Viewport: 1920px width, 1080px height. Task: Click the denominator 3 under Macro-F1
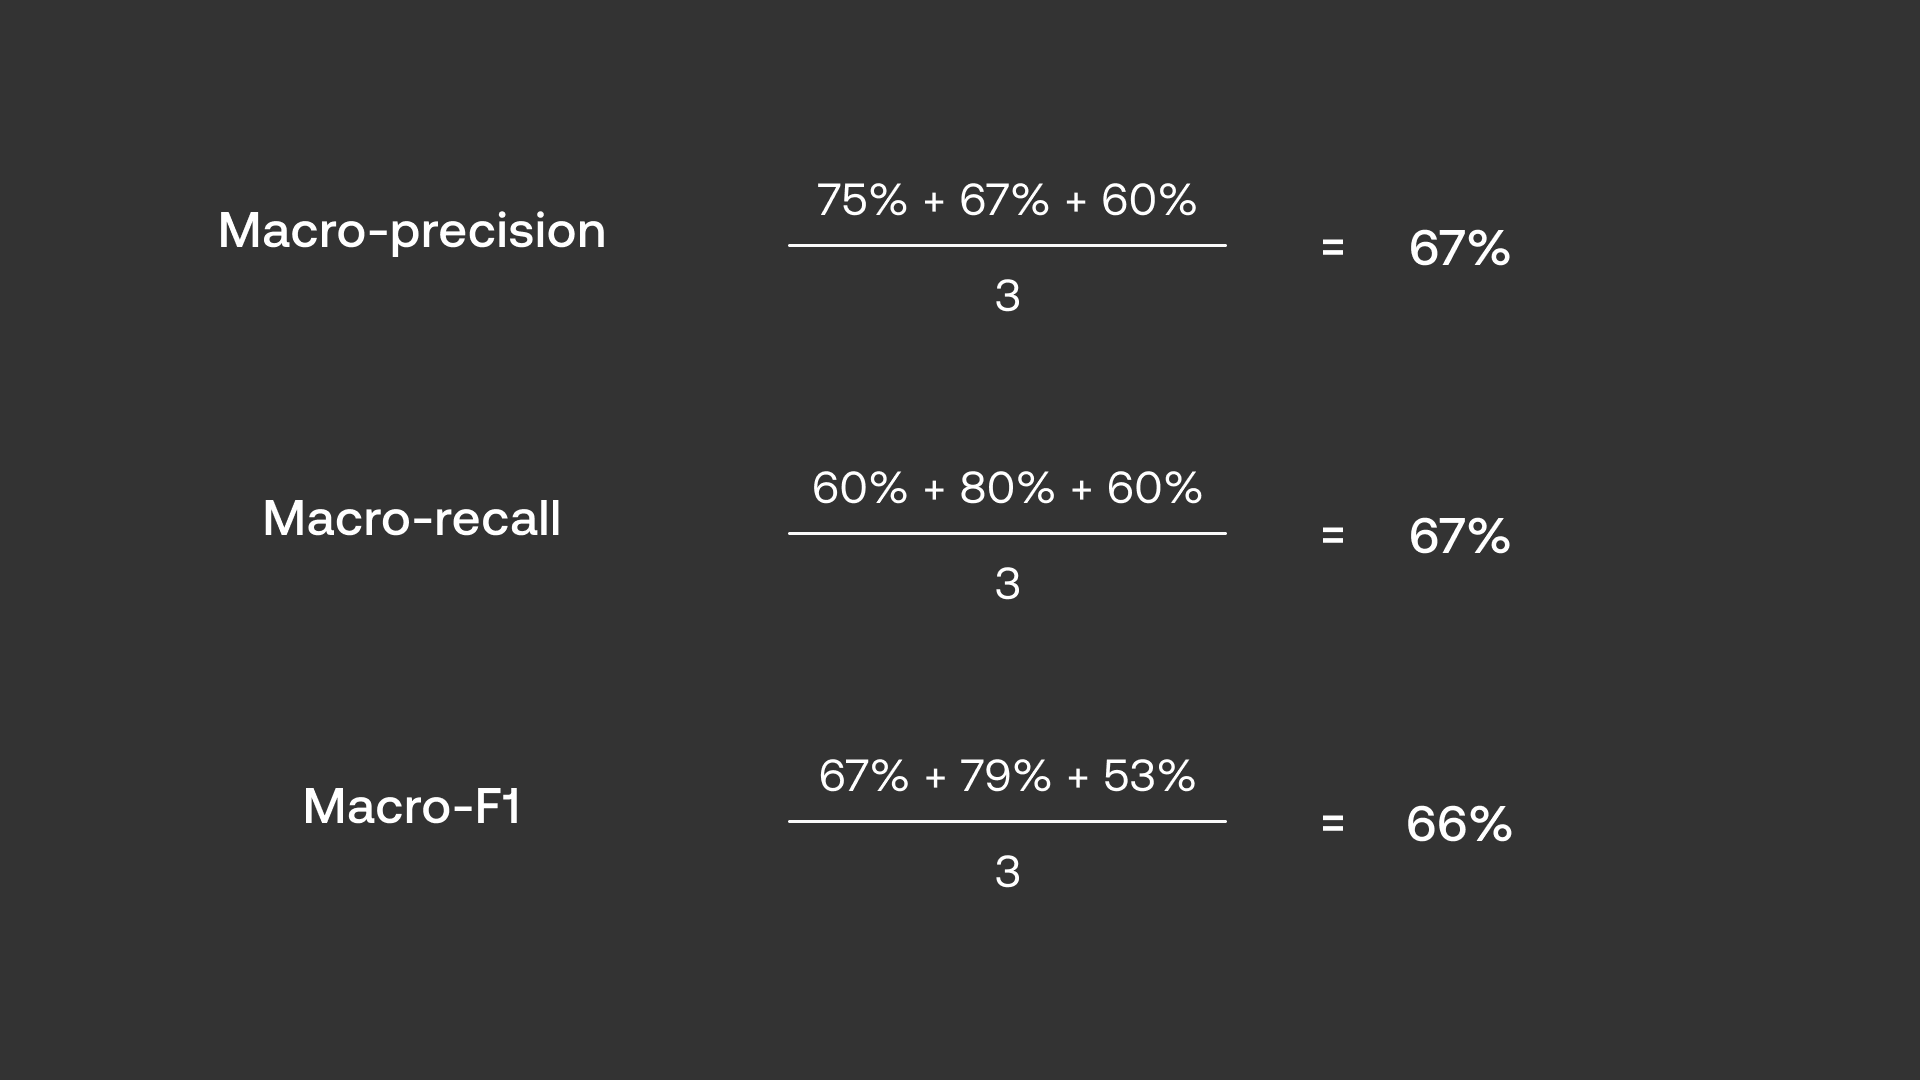1007,872
